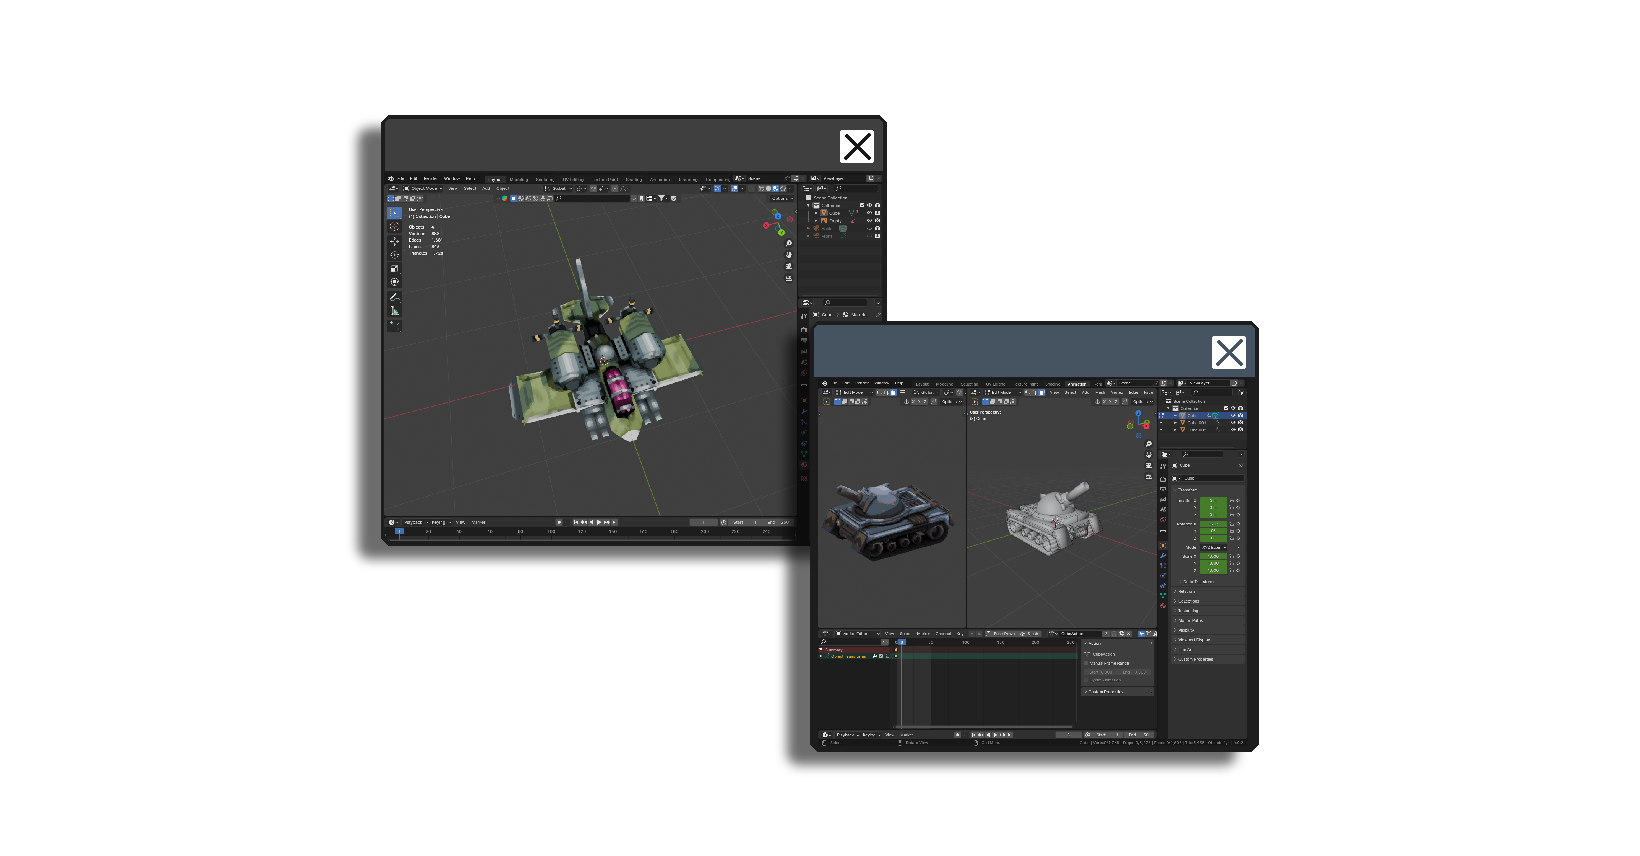The height and width of the screenshot is (856, 1640).
Task: Click Stash button in Action Editor
Action: [x=1030, y=633]
